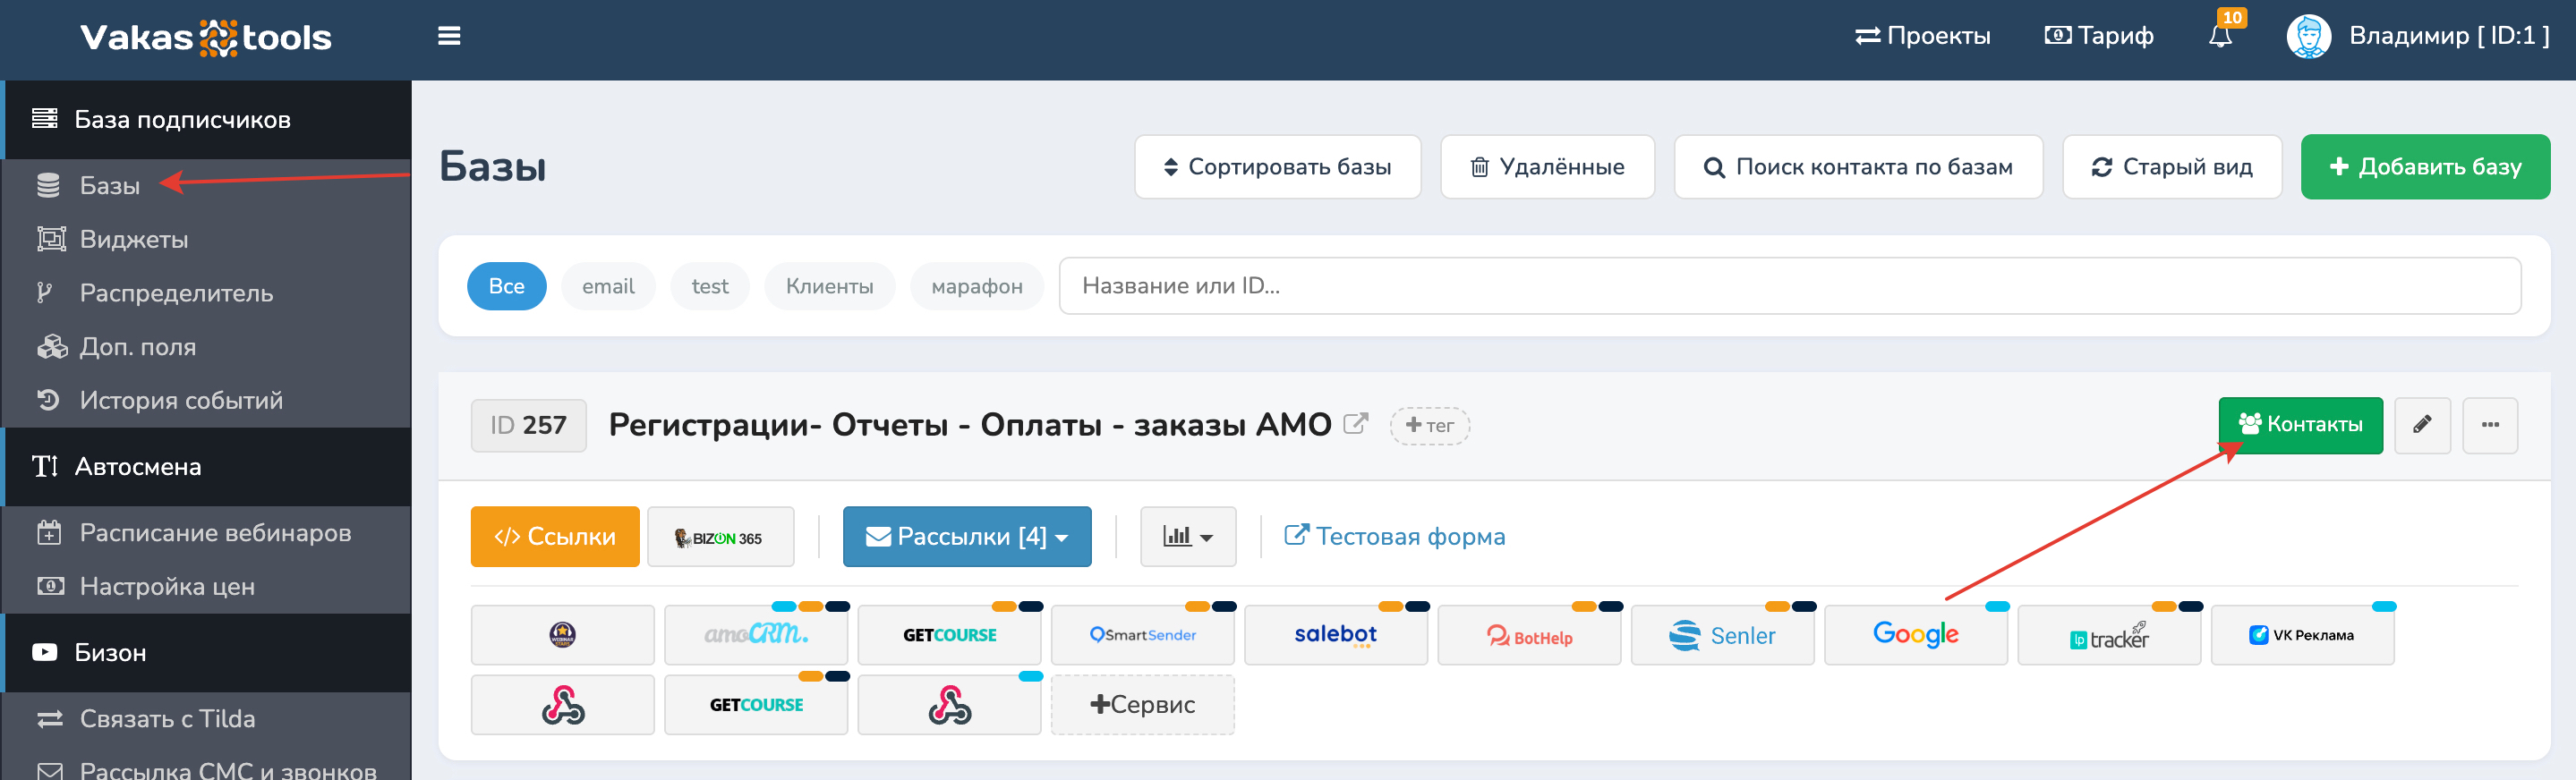The image size is (2576, 780).
Task: Open the BotHelp integration tile
Action: click(x=1529, y=635)
